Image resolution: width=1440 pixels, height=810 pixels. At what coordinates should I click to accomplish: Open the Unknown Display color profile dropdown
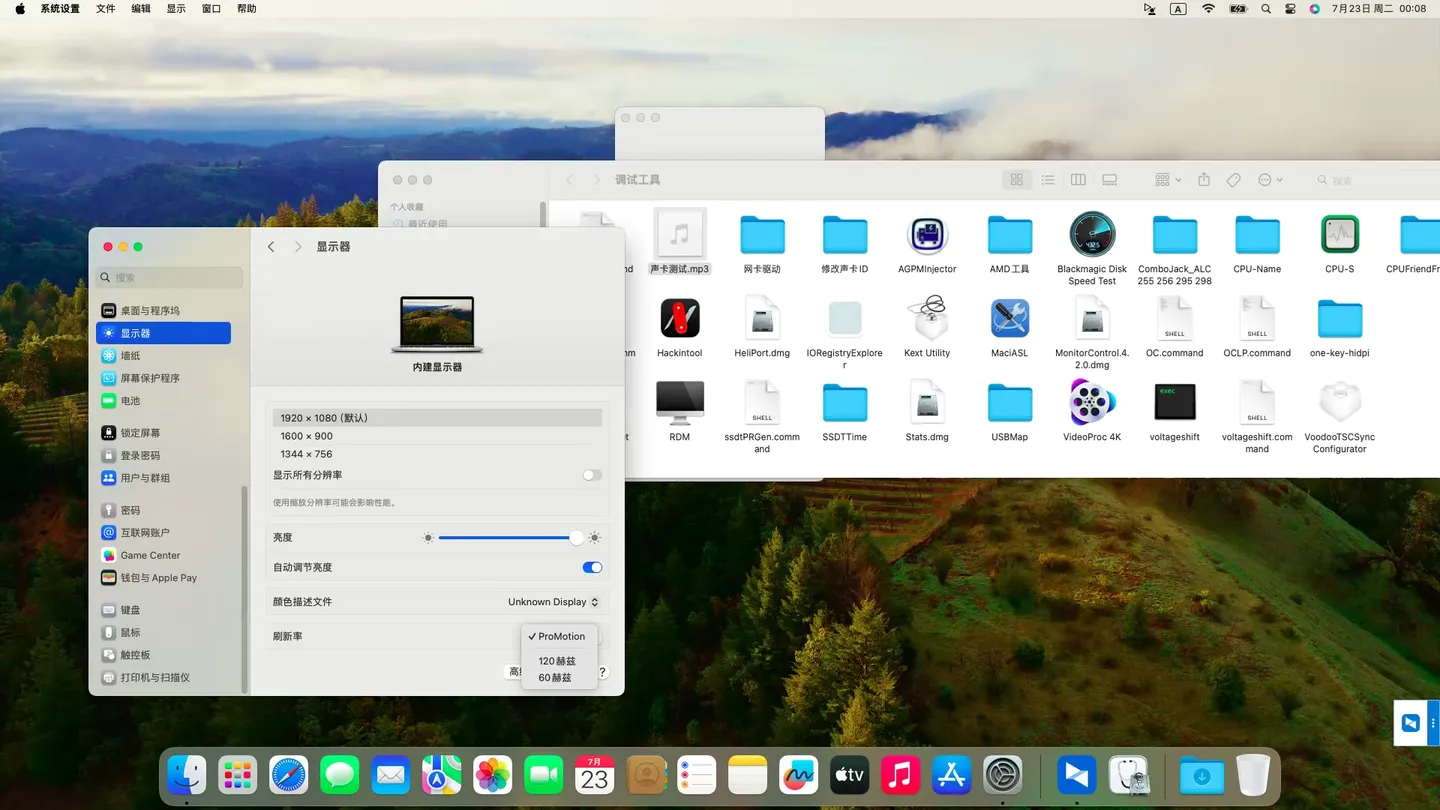pos(553,602)
